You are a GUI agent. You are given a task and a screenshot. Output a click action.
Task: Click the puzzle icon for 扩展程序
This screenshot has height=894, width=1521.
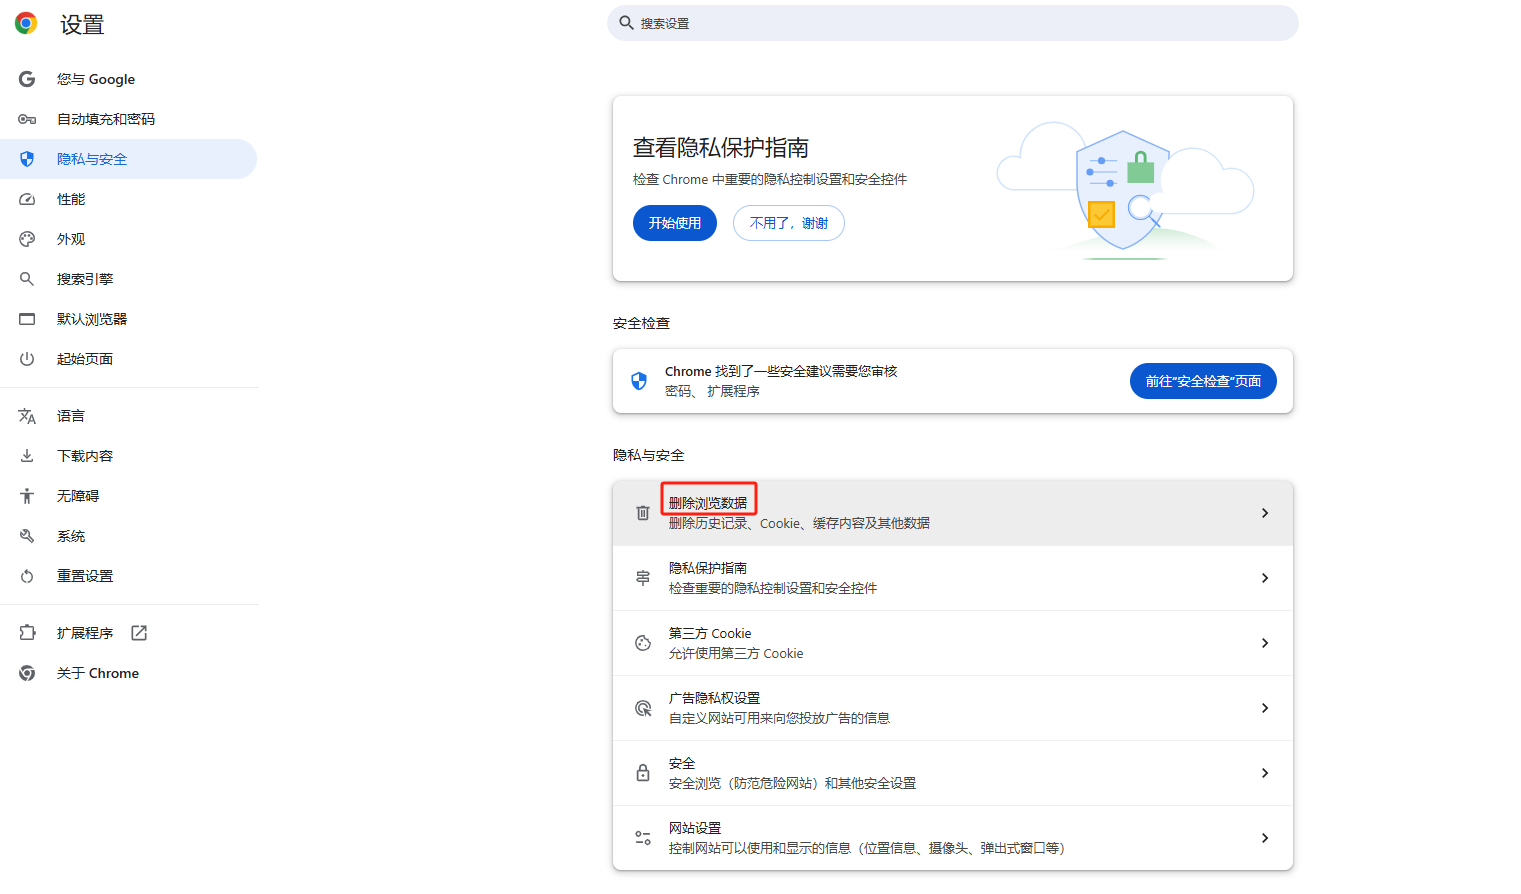click(27, 633)
